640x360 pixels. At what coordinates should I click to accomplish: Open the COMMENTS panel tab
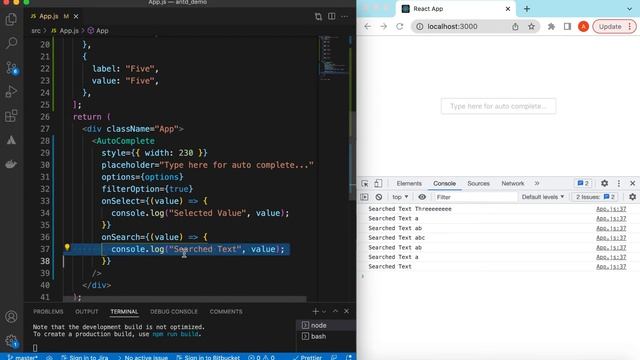(x=226, y=311)
